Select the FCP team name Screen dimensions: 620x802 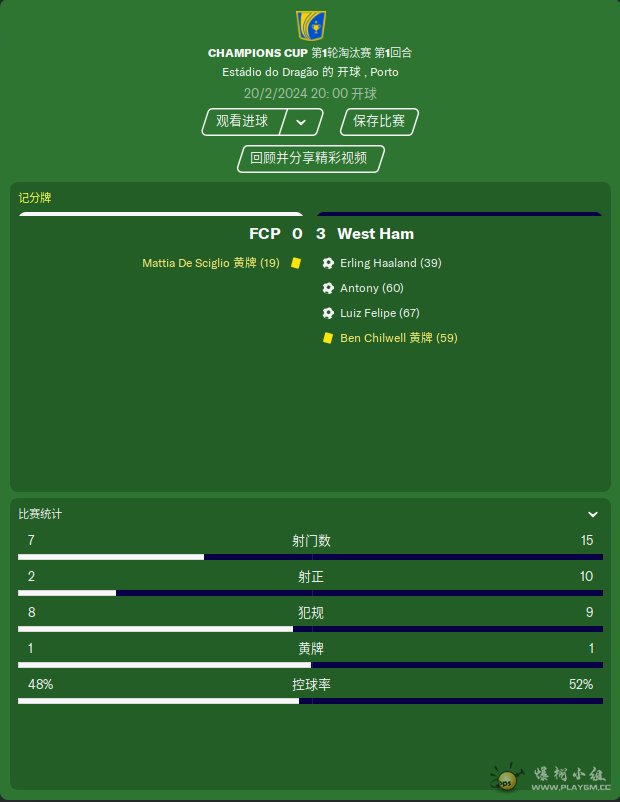(x=264, y=234)
